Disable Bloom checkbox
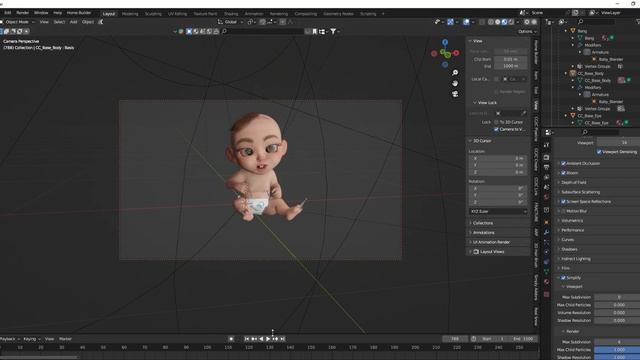The image size is (640, 360). pyautogui.click(x=563, y=173)
